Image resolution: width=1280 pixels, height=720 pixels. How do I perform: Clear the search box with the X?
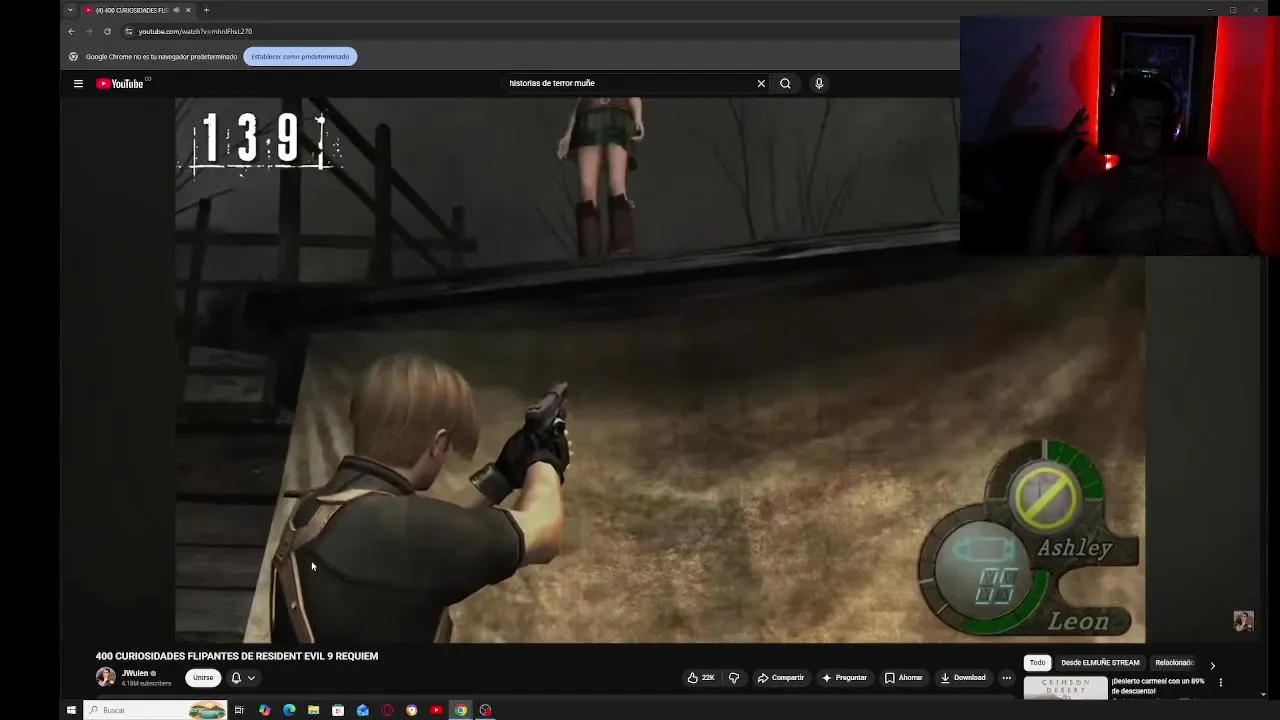point(761,84)
